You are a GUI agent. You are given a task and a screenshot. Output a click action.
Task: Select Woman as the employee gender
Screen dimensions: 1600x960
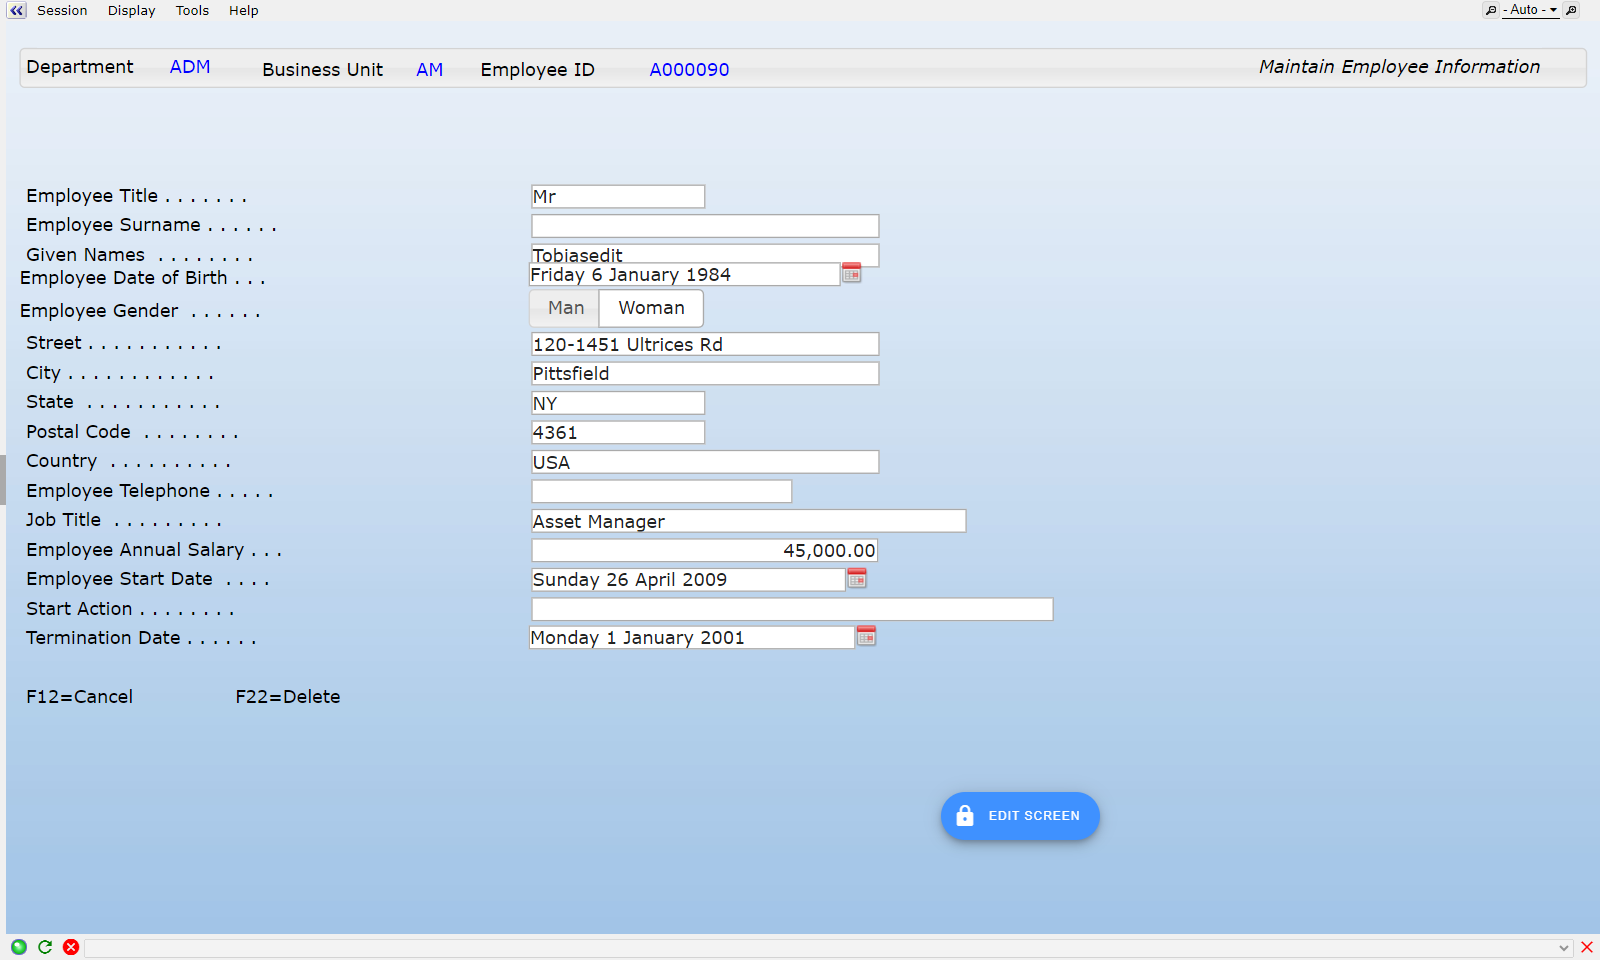pos(651,308)
